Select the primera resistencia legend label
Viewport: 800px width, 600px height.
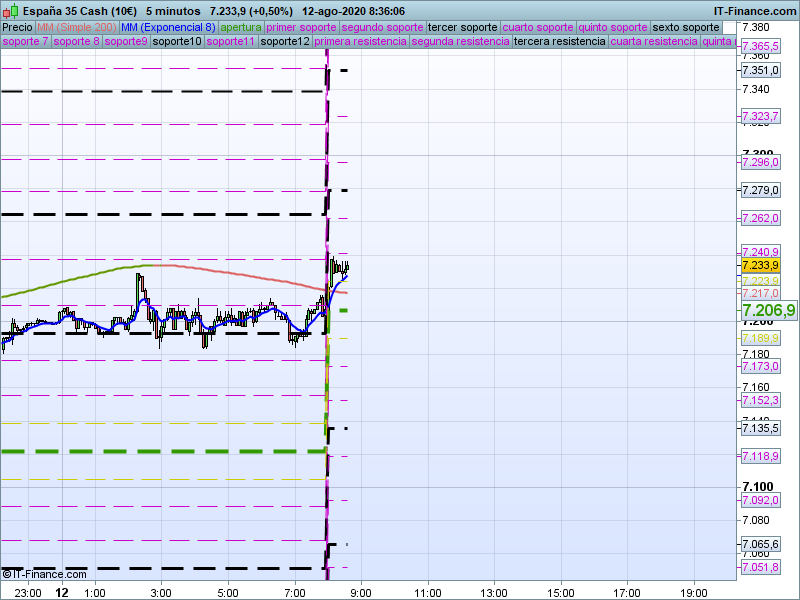(359, 42)
